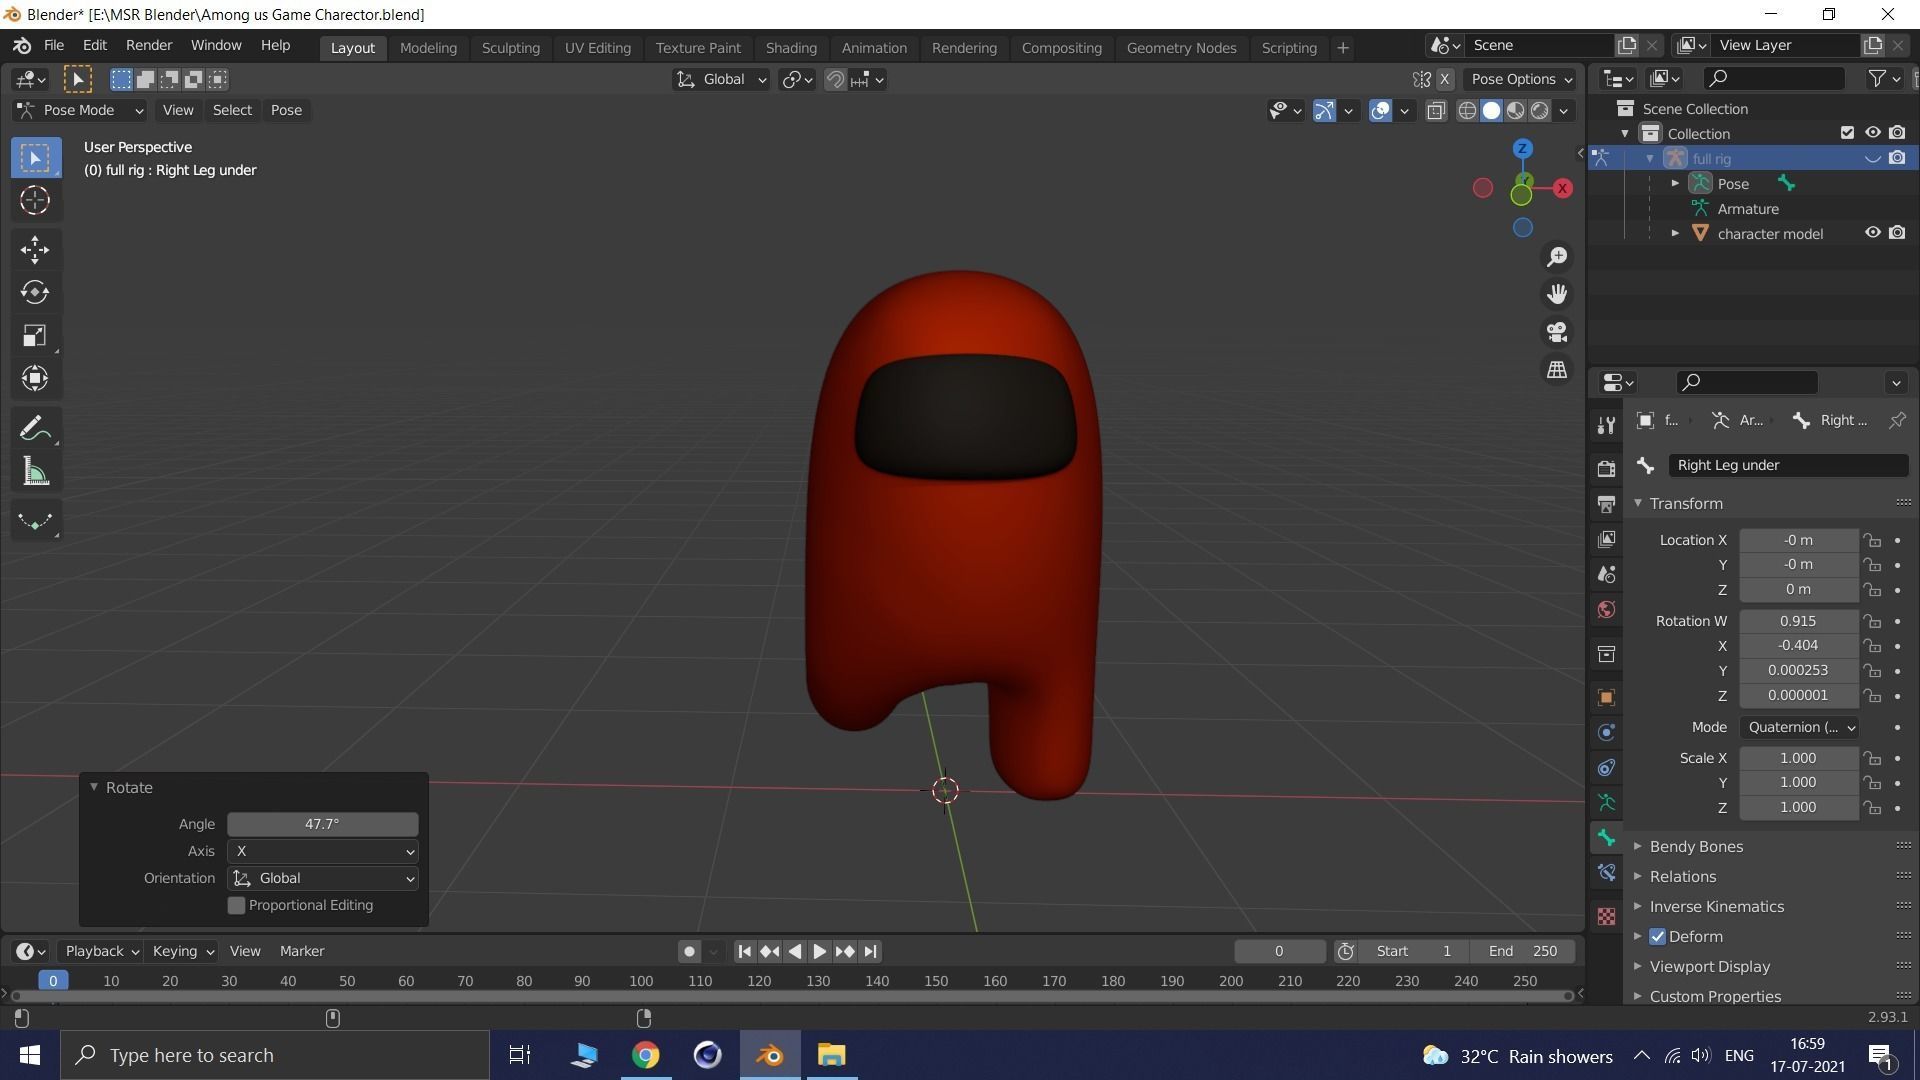The width and height of the screenshot is (1920, 1080).
Task: Open rotate Orientation Global dropdown
Action: [323, 879]
